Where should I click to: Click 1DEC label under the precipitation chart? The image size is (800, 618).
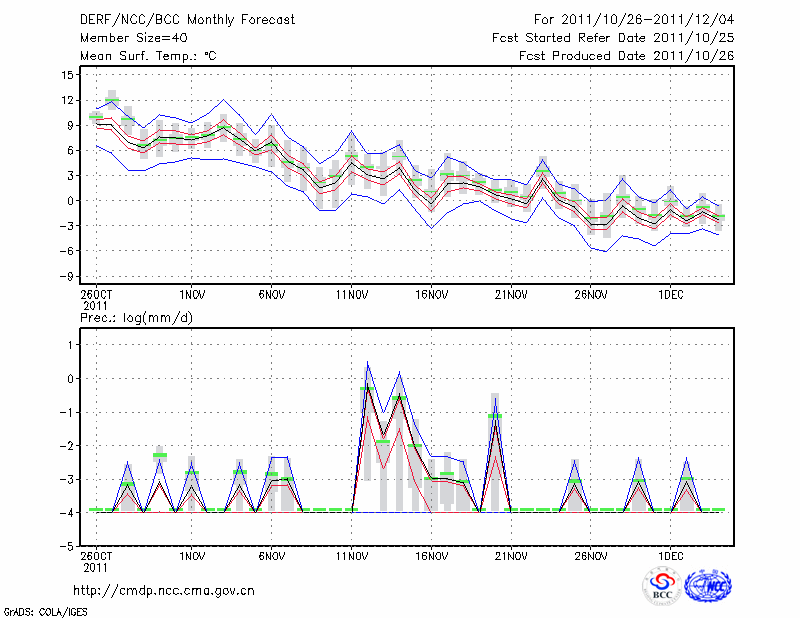pos(670,554)
